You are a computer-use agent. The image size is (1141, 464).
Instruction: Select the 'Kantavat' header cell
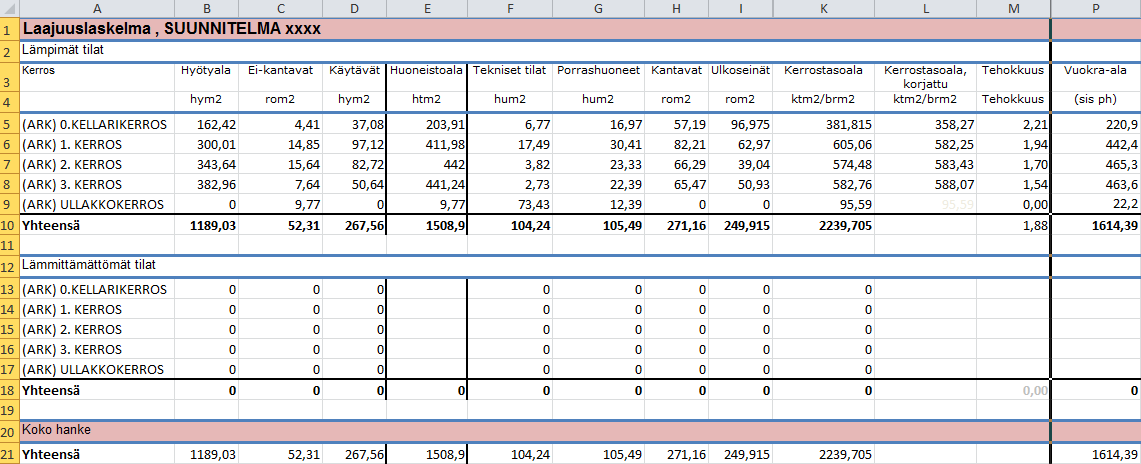(x=676, y=76)
